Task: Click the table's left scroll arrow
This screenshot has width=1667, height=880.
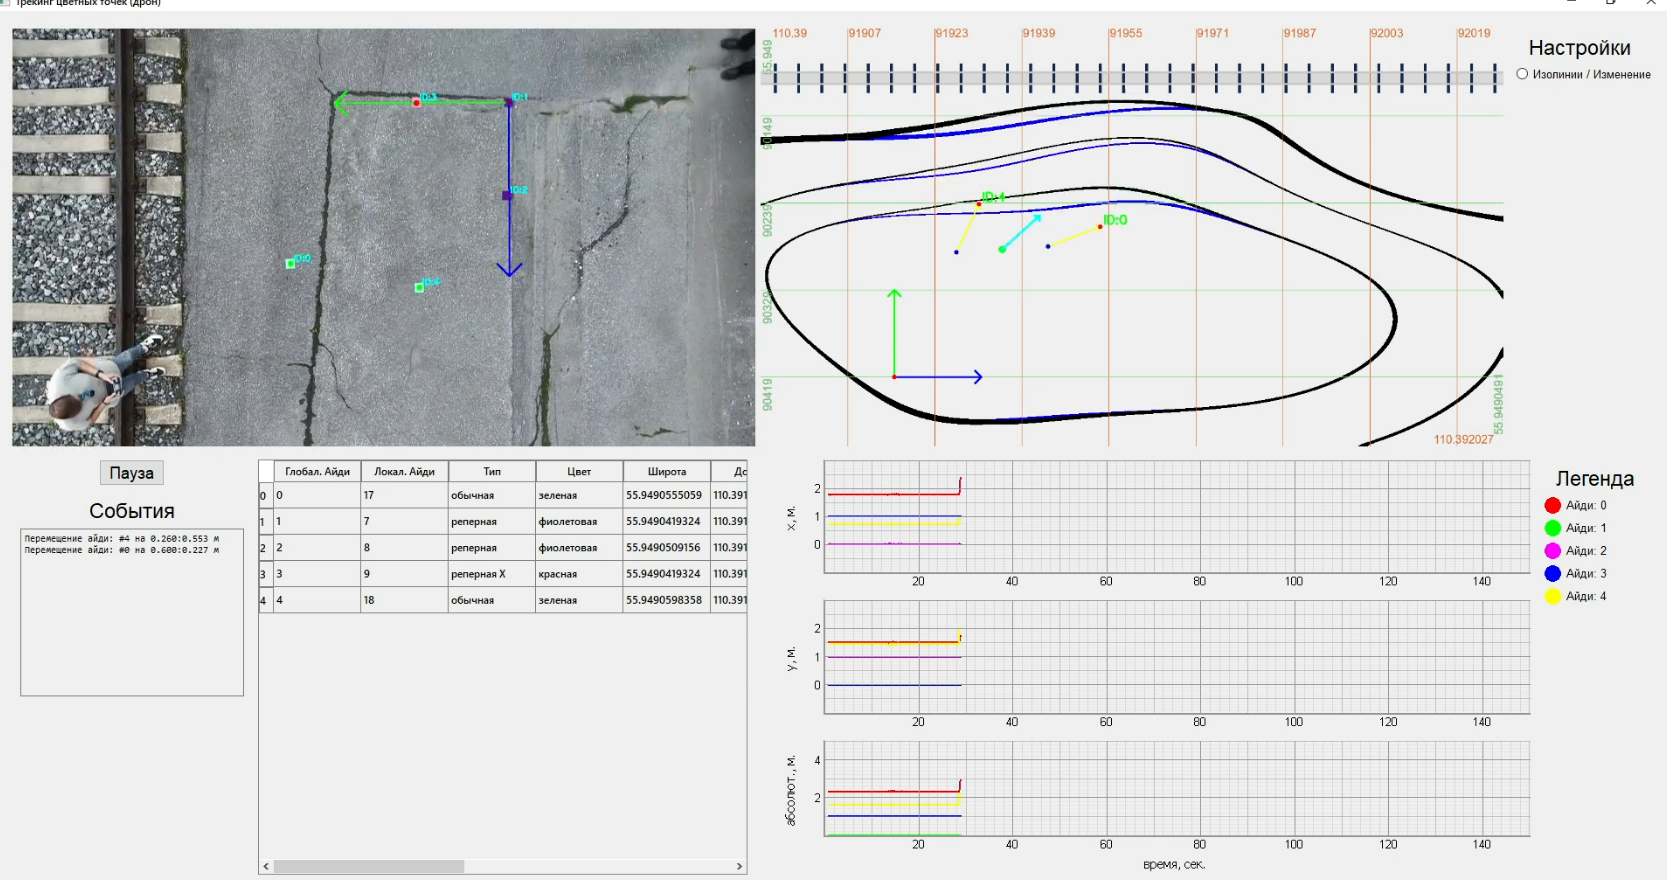Action: click(266, 867)
